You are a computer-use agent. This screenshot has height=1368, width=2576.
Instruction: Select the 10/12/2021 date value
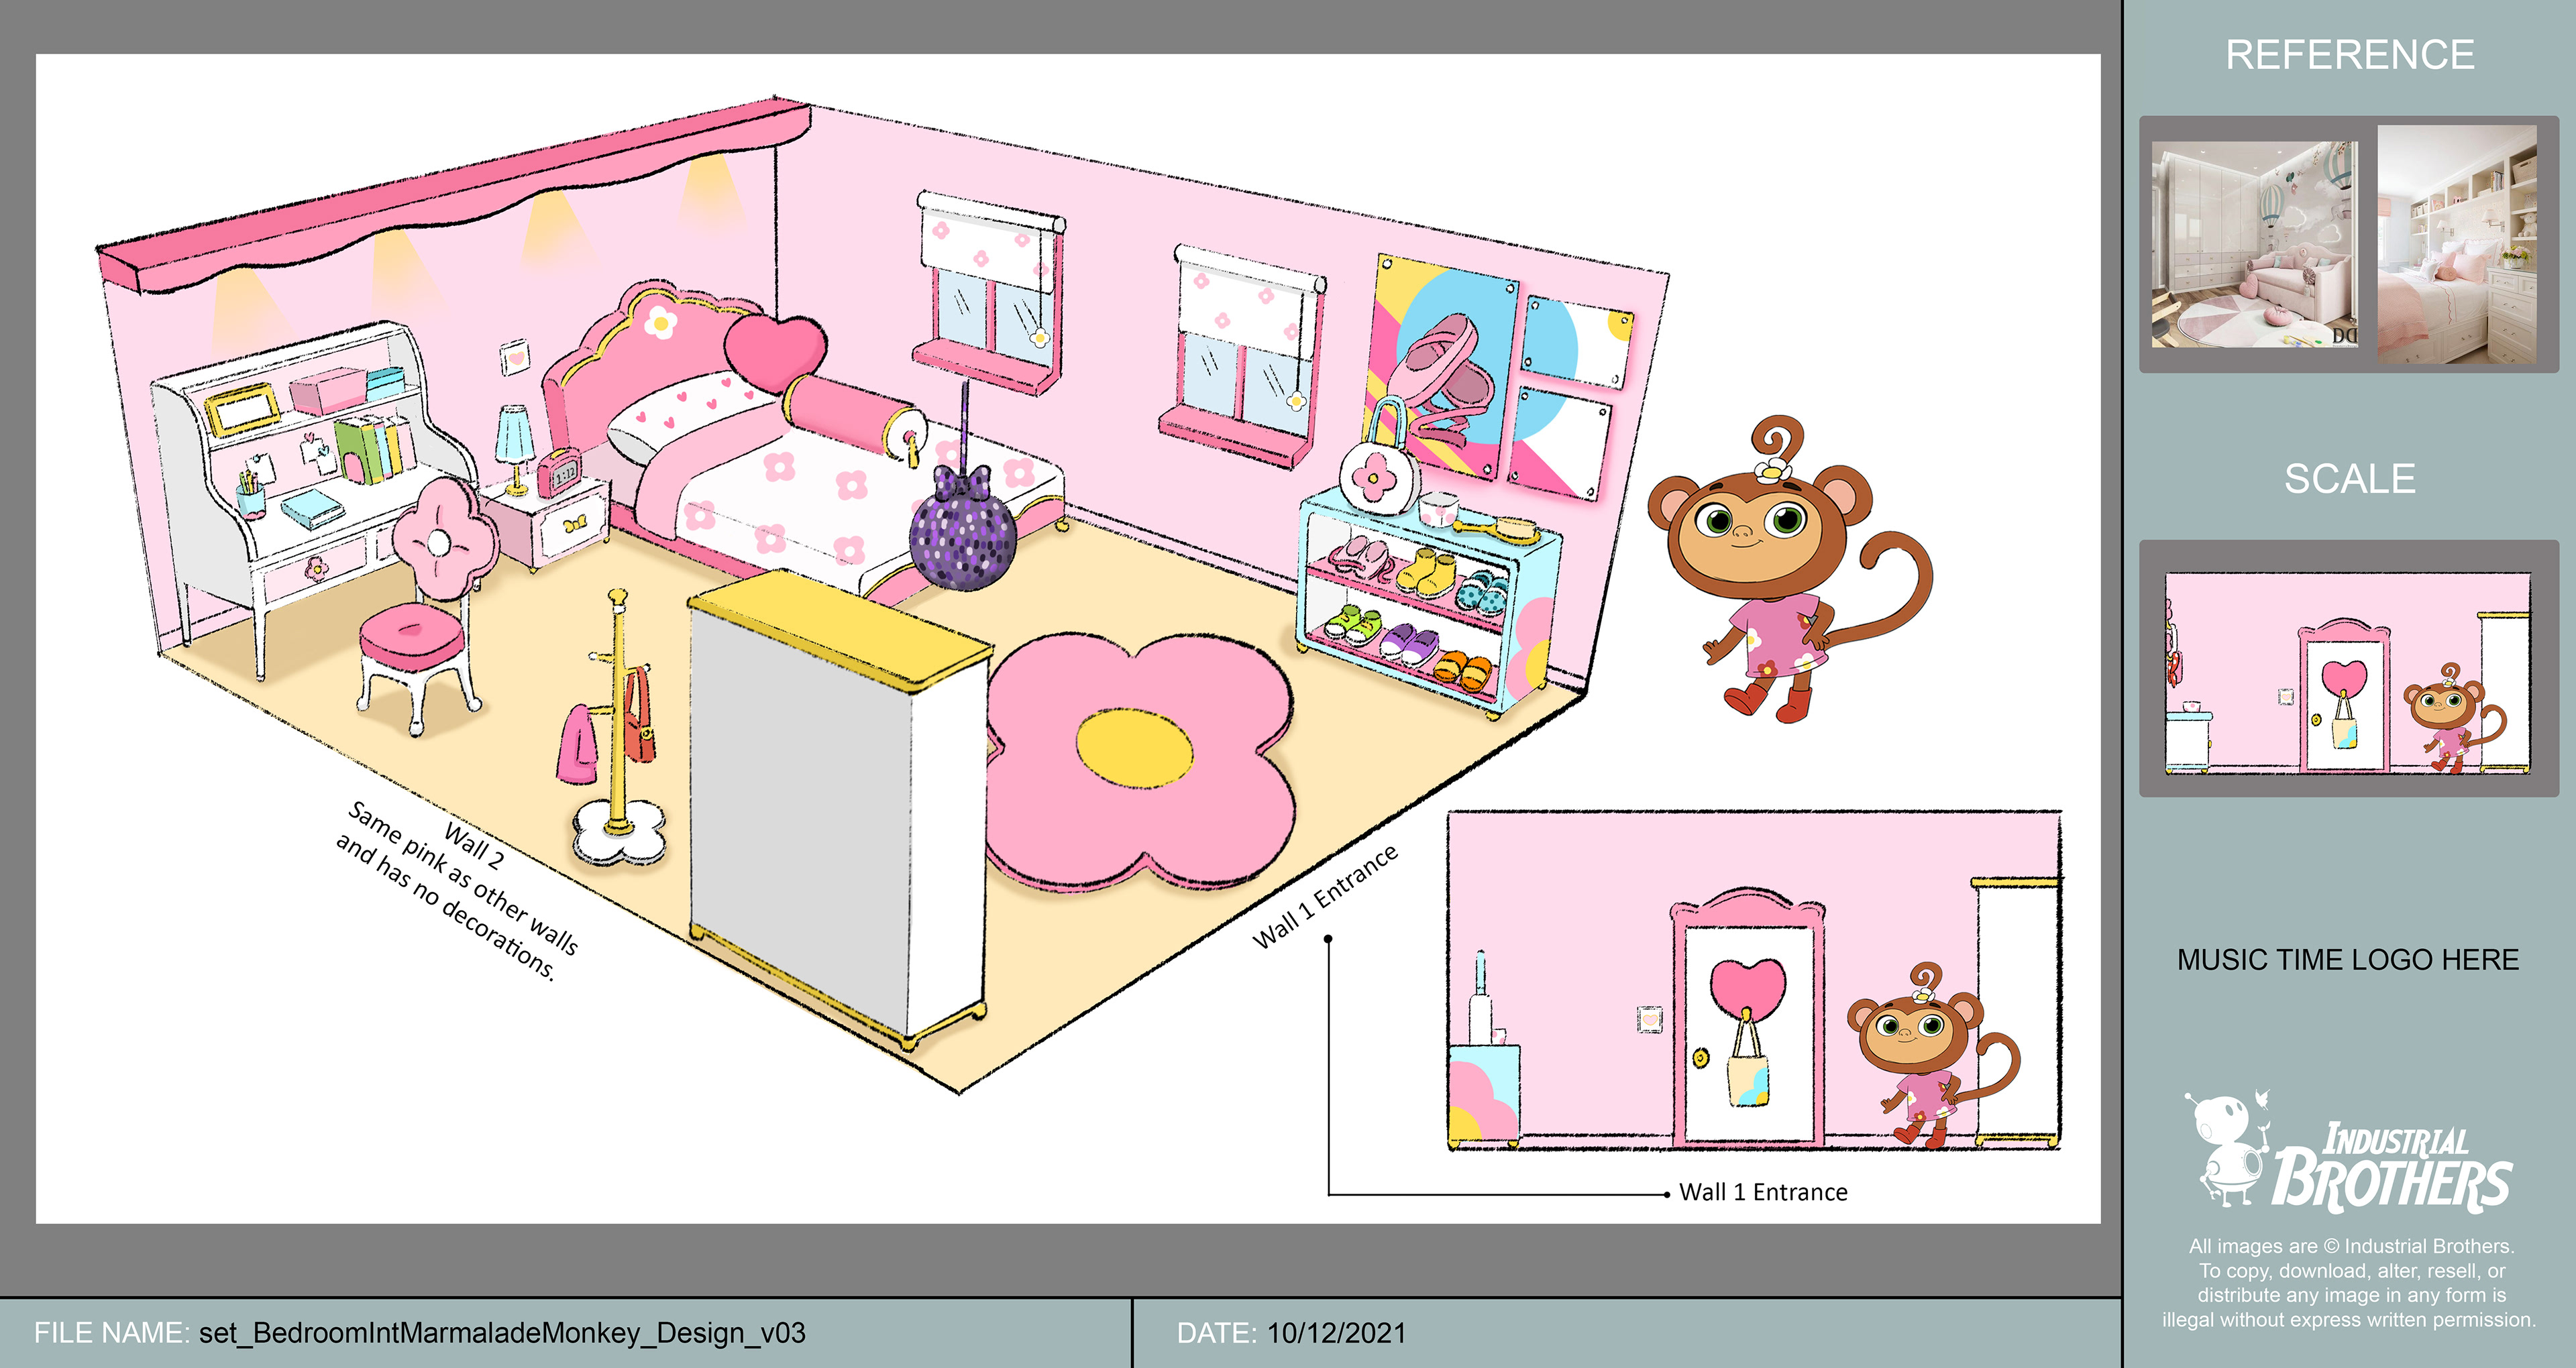tap(1336, 1333)
